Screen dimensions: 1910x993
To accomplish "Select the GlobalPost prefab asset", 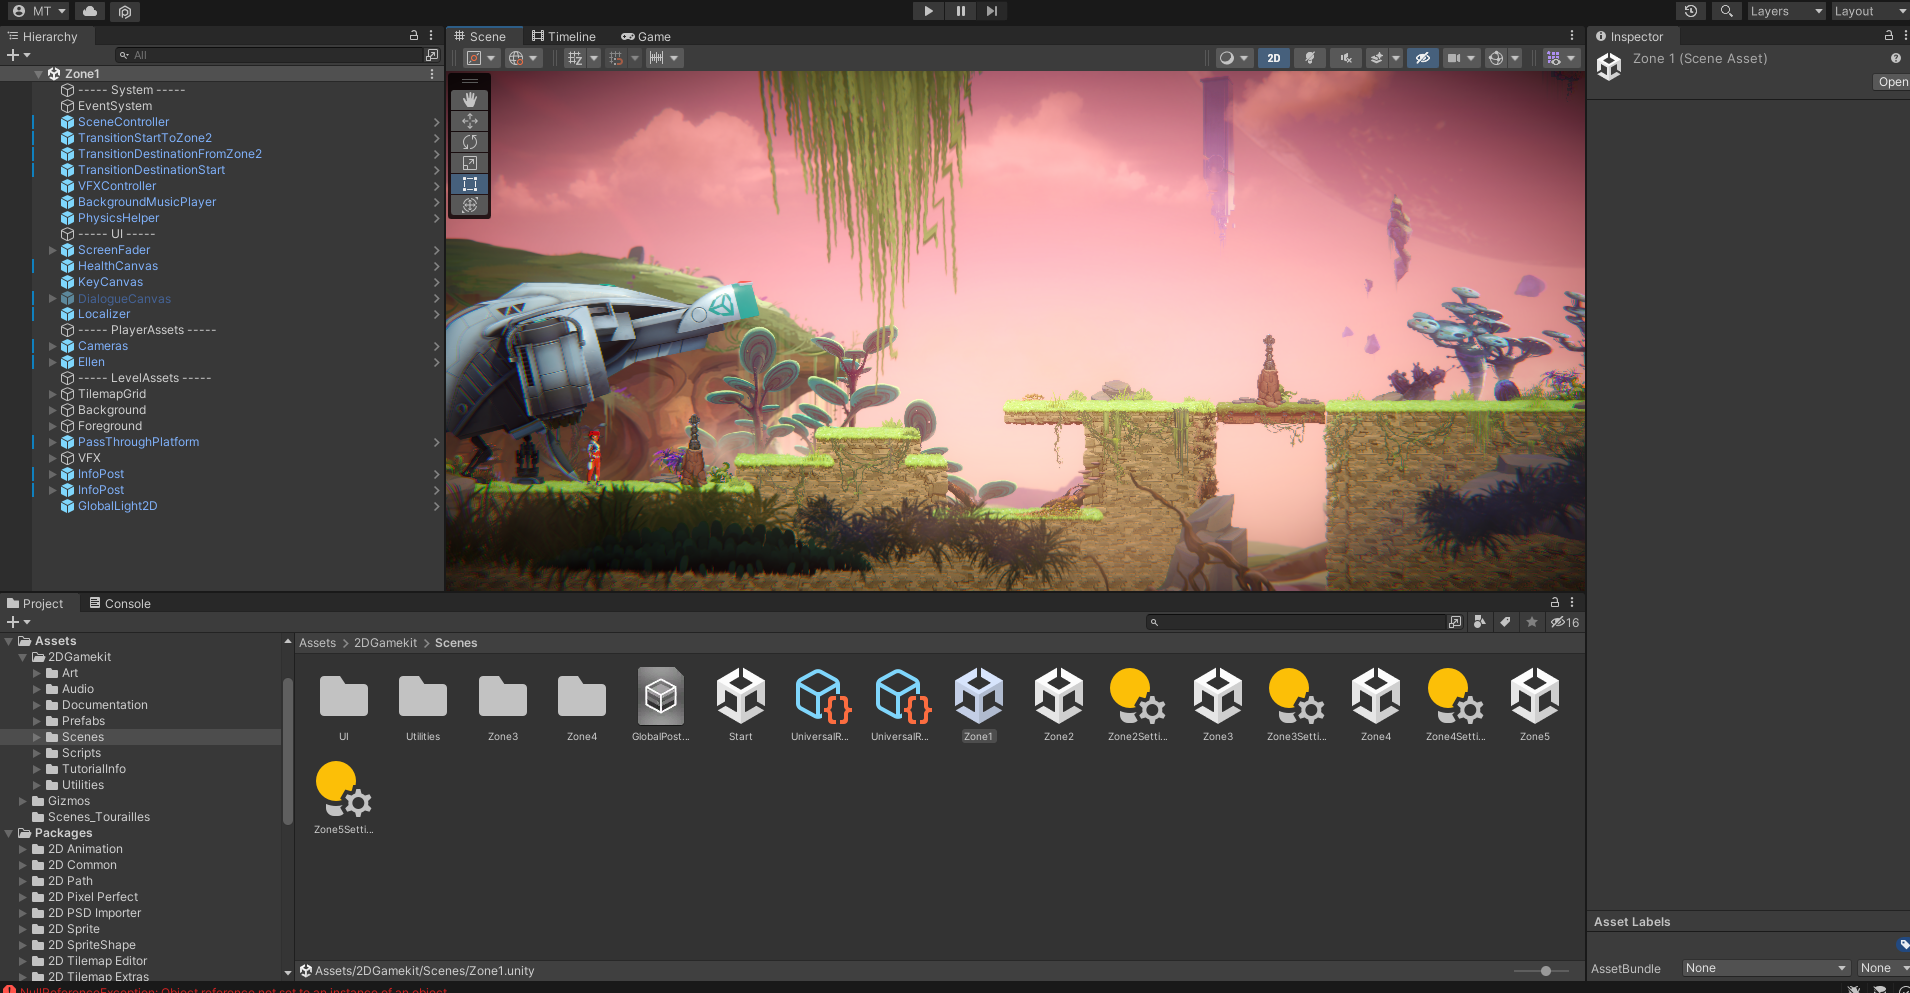I will pos(661,705).
